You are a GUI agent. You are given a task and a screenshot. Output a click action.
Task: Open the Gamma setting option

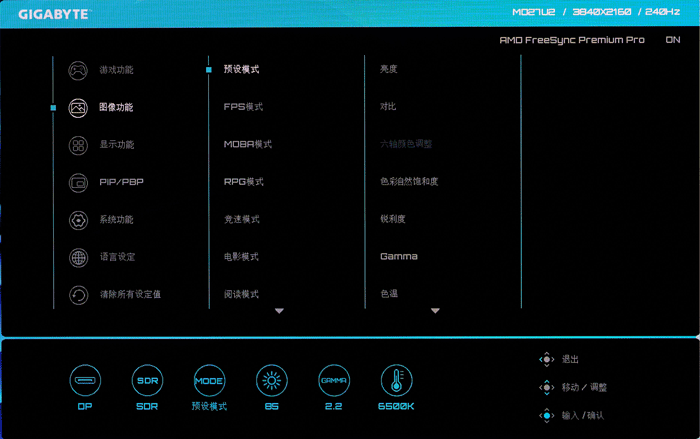click(399, 257)
